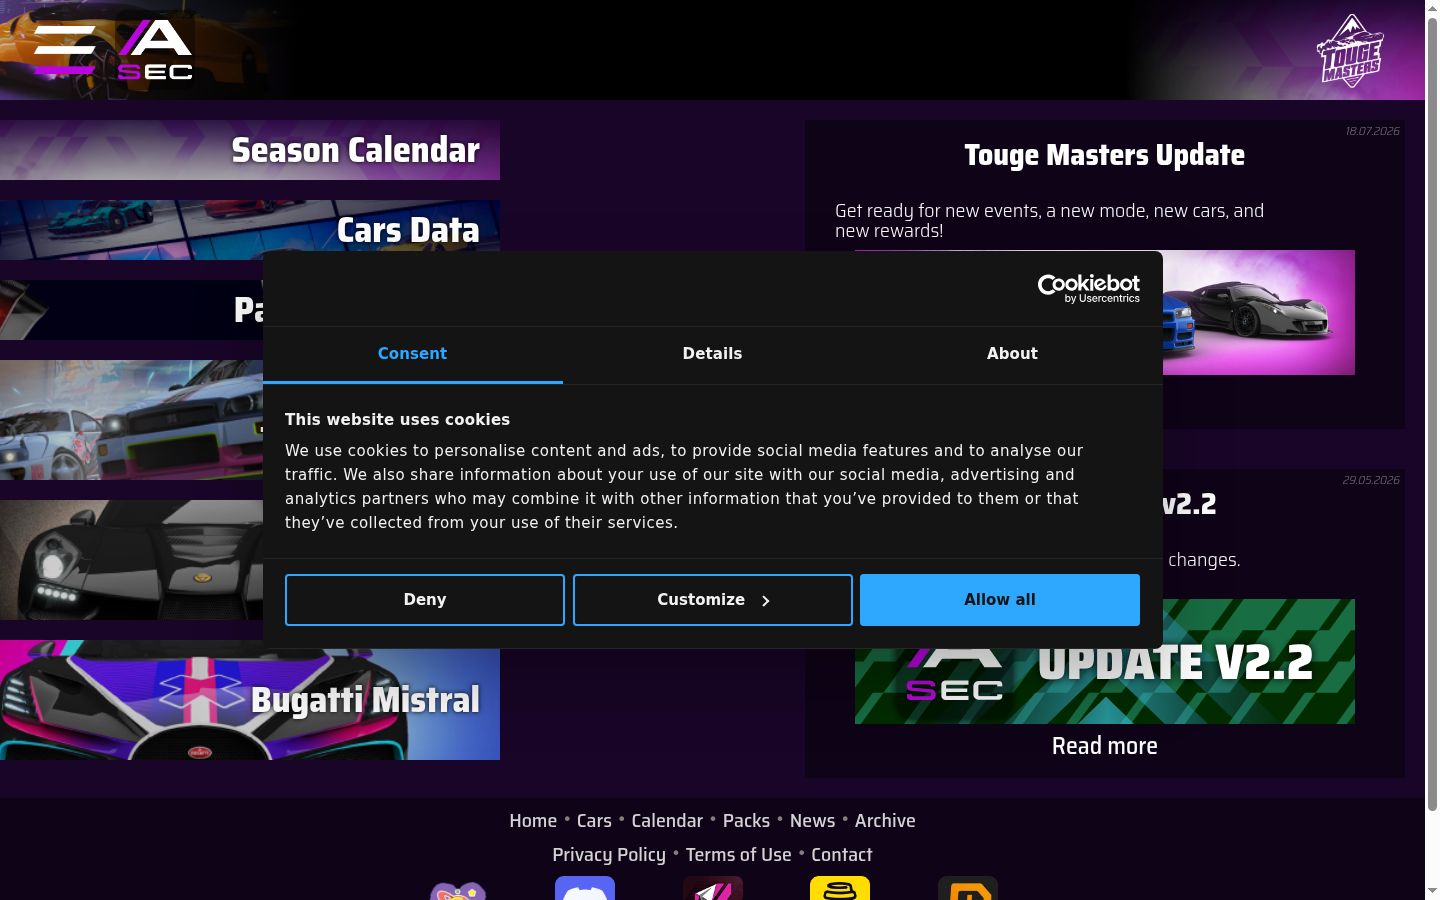Click the 29.05.2026 date label
This screenshot has height=900, width=1440.
[x=1371, y=480]
